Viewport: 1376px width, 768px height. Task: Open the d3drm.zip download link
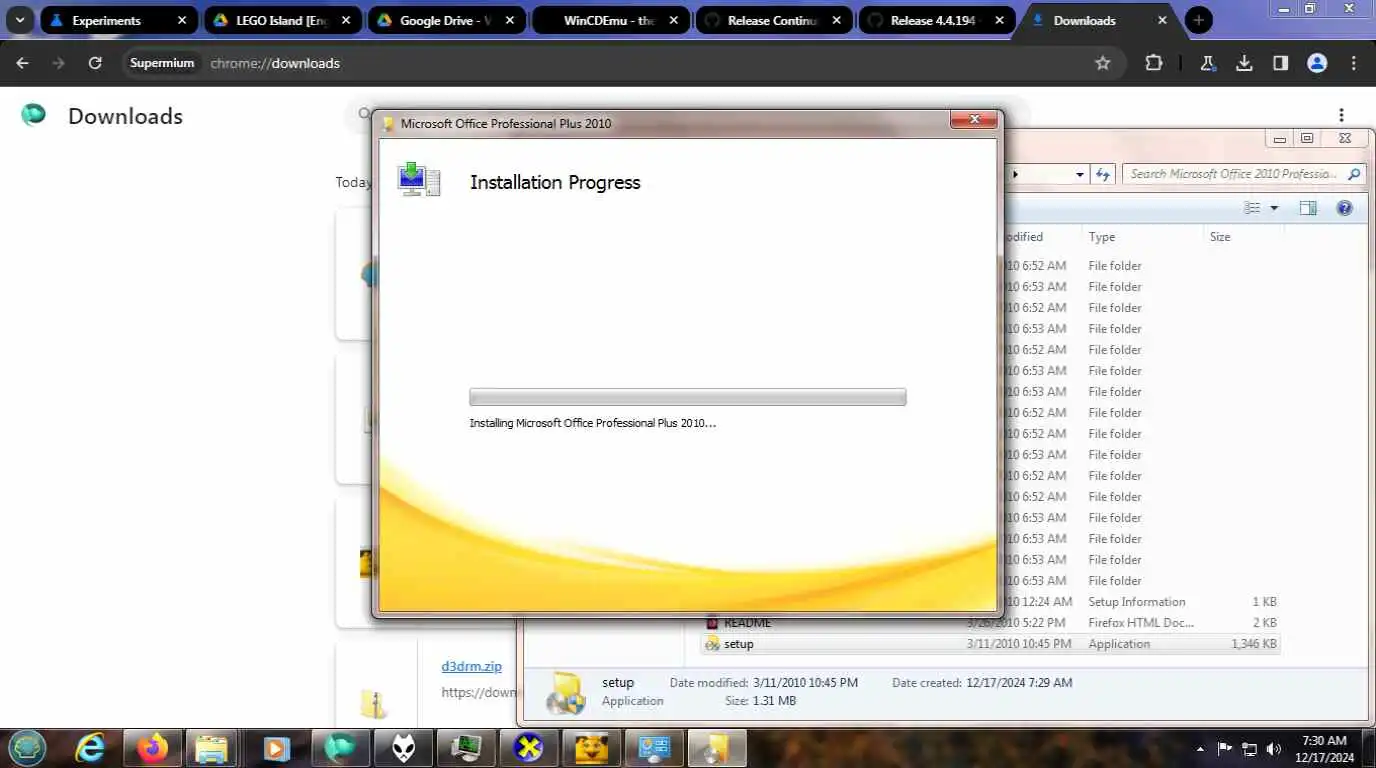471,666
